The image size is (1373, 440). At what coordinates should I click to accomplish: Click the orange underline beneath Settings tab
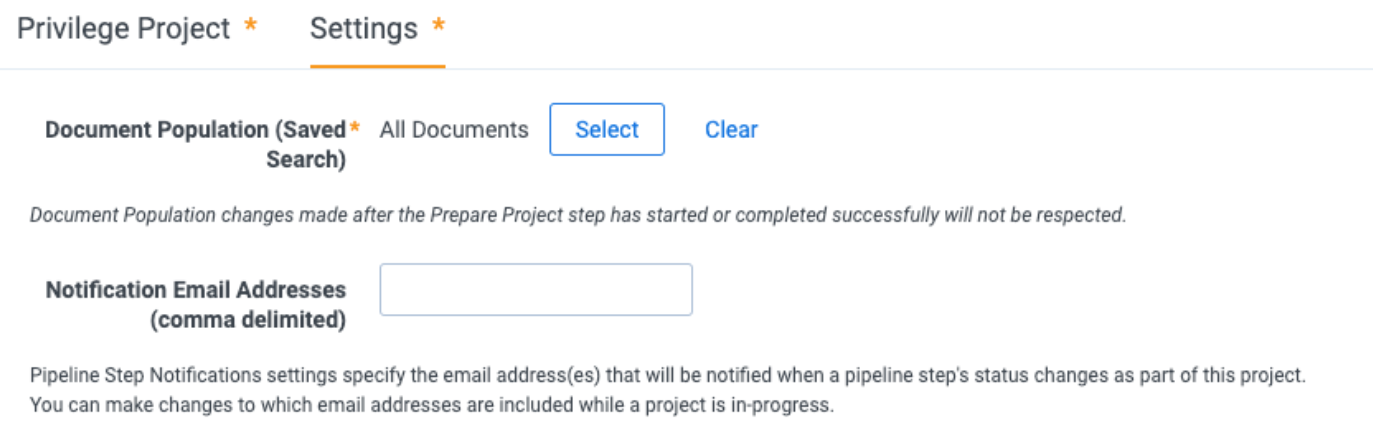pos(377,66)
